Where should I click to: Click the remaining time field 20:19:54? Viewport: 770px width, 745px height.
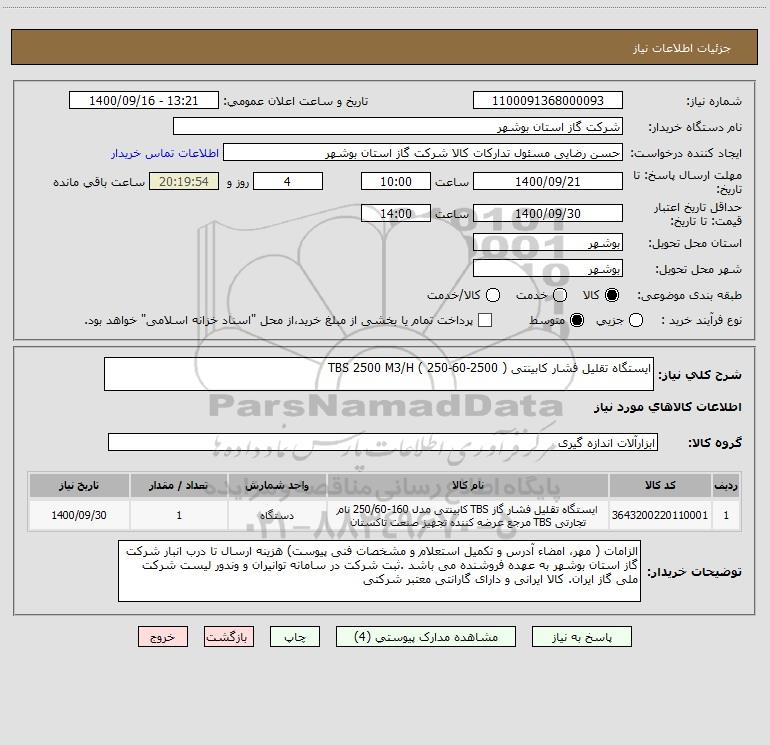tap(184, 181)
